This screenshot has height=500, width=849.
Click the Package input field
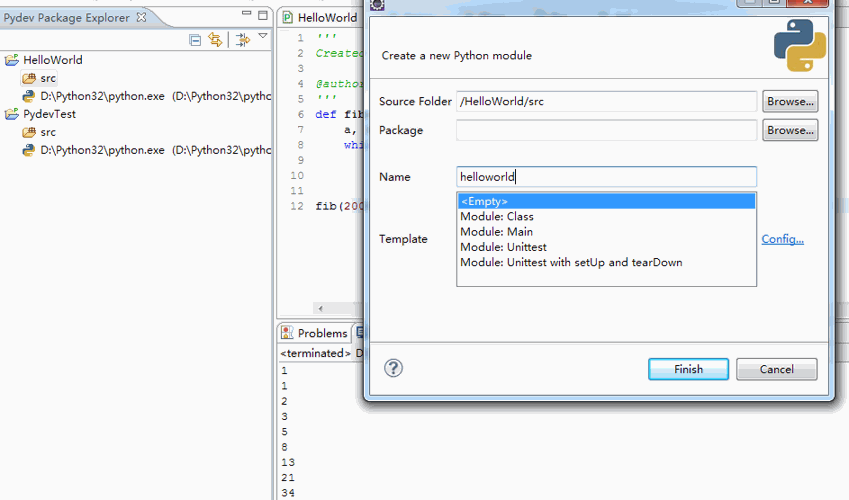coord(606,130)
